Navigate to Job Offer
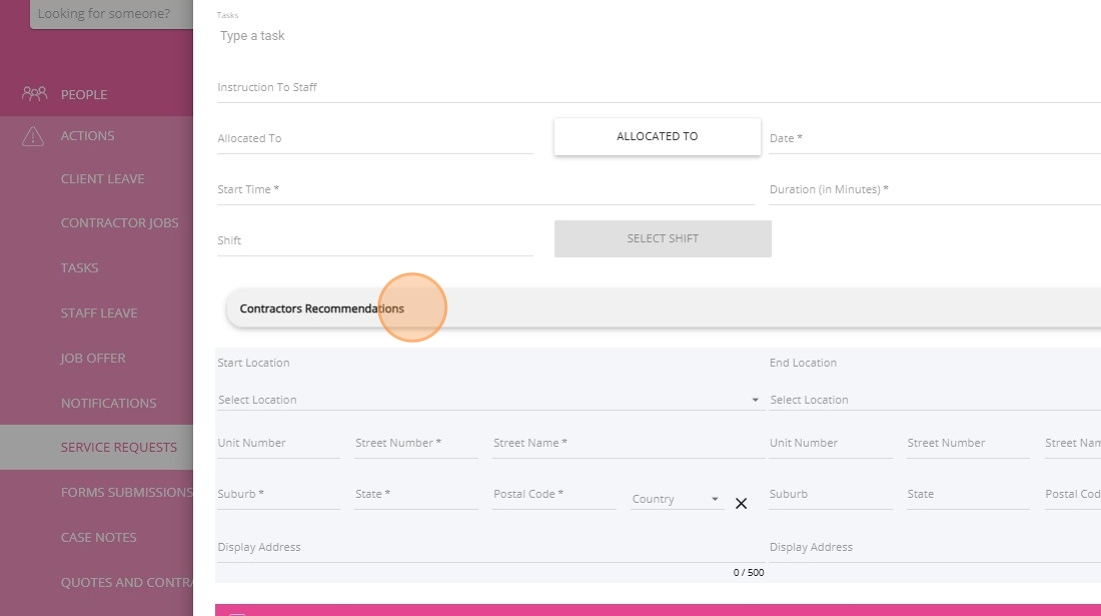The width and height of the screenshot is (1101, 616). tap(93, 358)
